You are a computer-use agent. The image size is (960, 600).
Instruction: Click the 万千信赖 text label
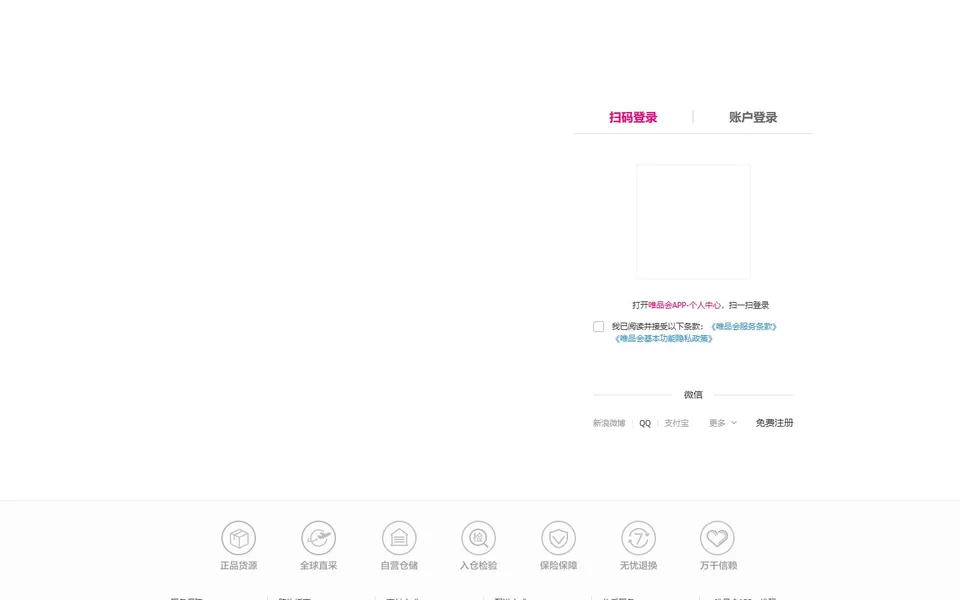point(718,566)
